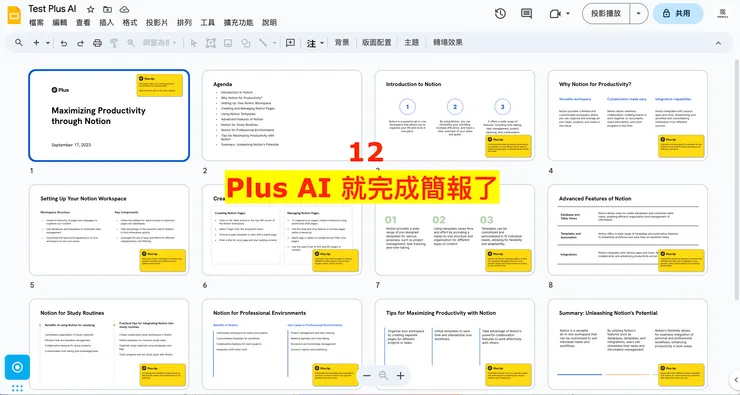The image size is (740, 395).
Task: Click the 背景 background button
Action: tap(342, 42)
